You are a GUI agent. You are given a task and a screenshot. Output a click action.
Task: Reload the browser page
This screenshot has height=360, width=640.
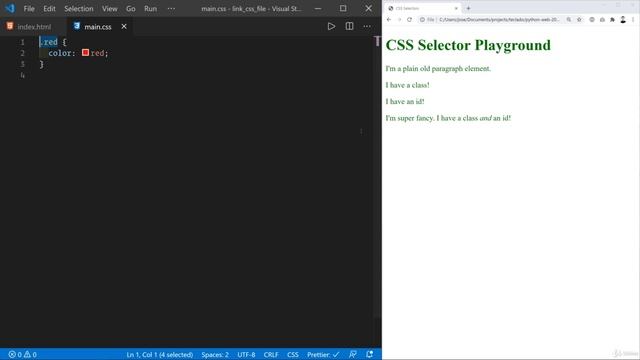coord(409,20)
